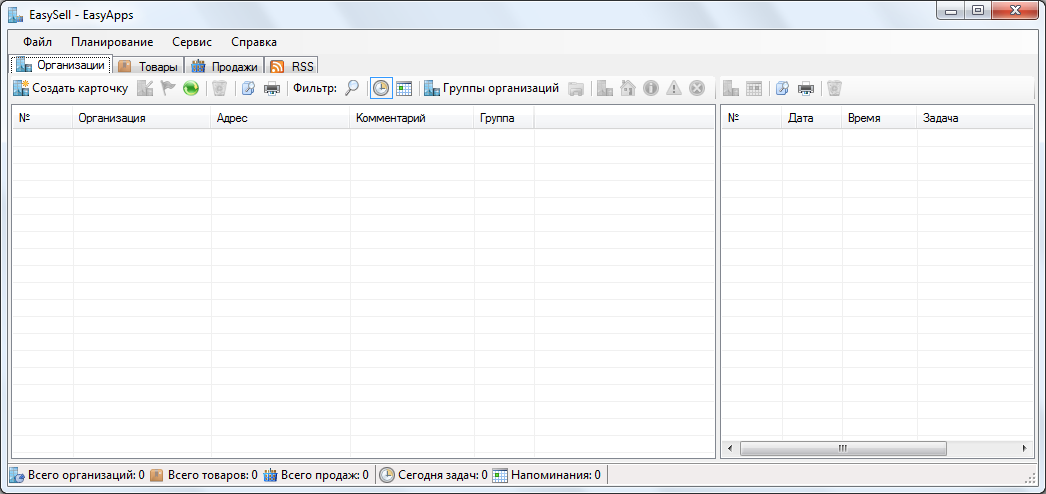1046x494 pixels.
Task: Minimize the EasySell window
Action: tap(950, 11)
